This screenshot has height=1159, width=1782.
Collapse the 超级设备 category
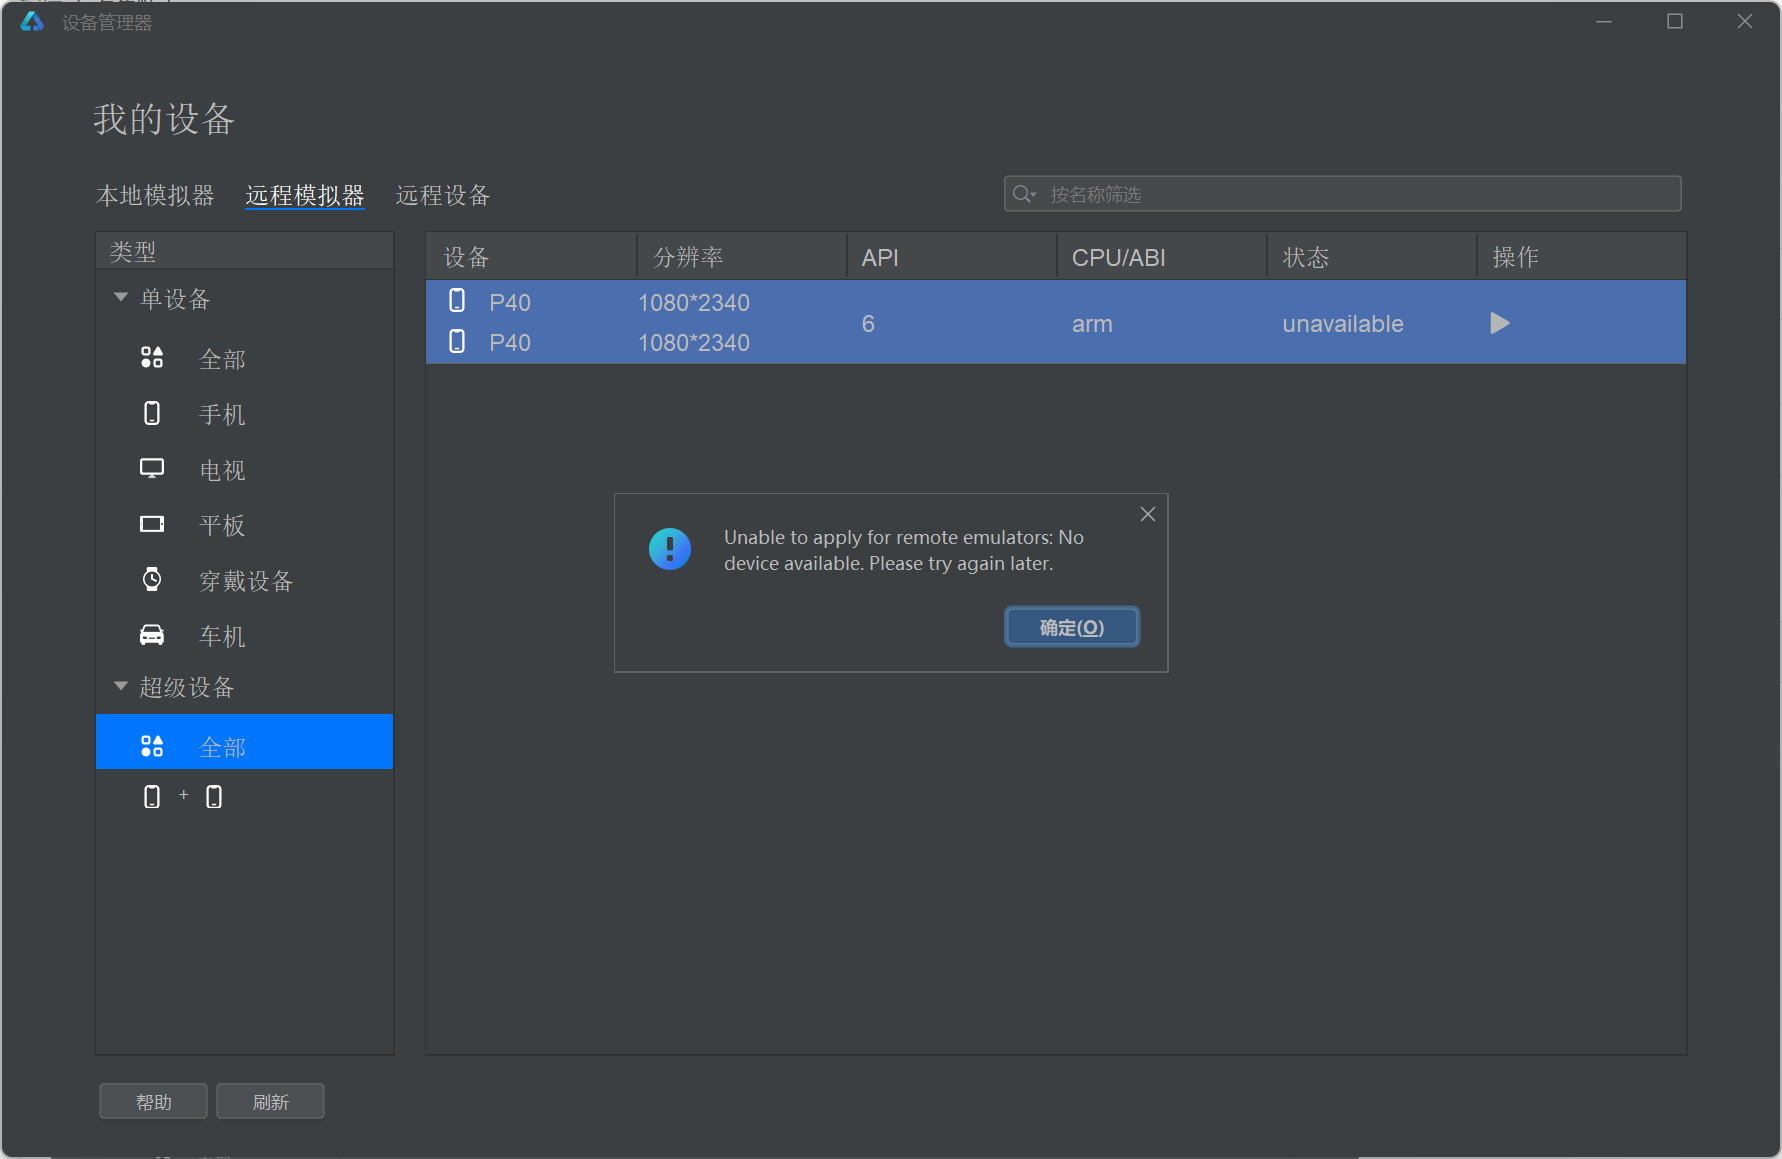click(121, 687)
